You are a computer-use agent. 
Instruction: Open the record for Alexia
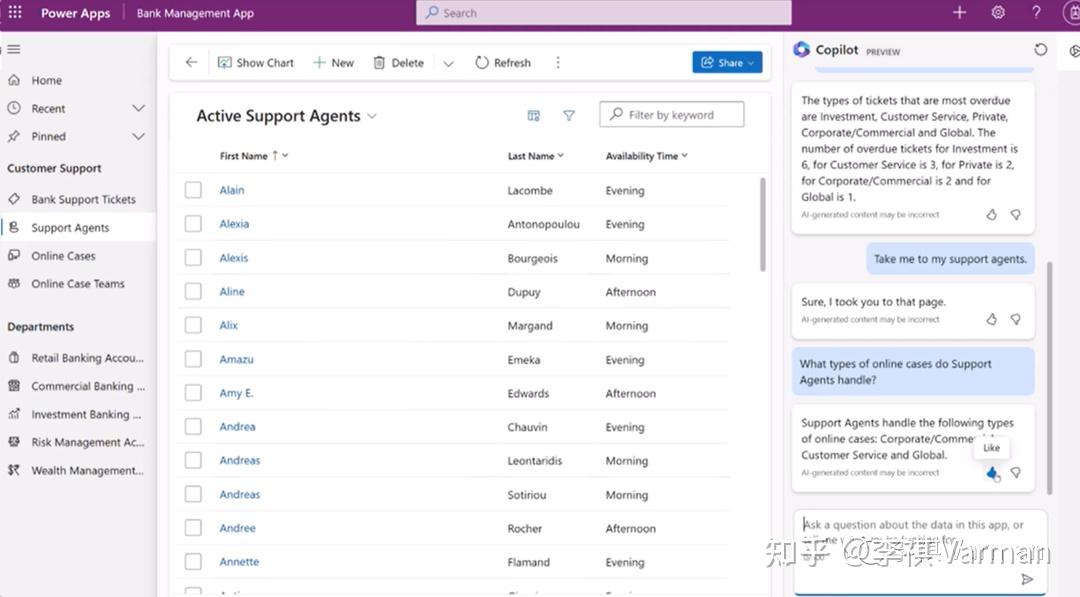pos(234,224)
